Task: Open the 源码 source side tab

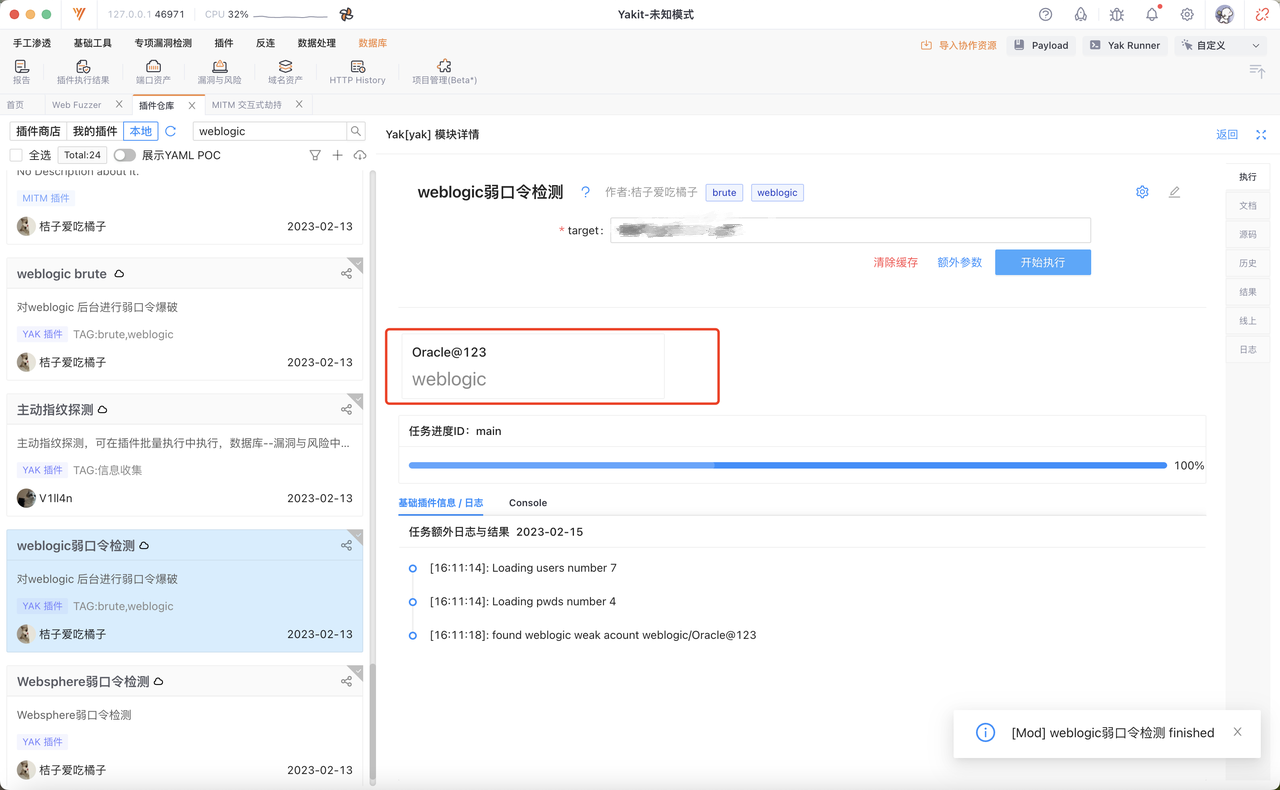Action: (1248, 234)
